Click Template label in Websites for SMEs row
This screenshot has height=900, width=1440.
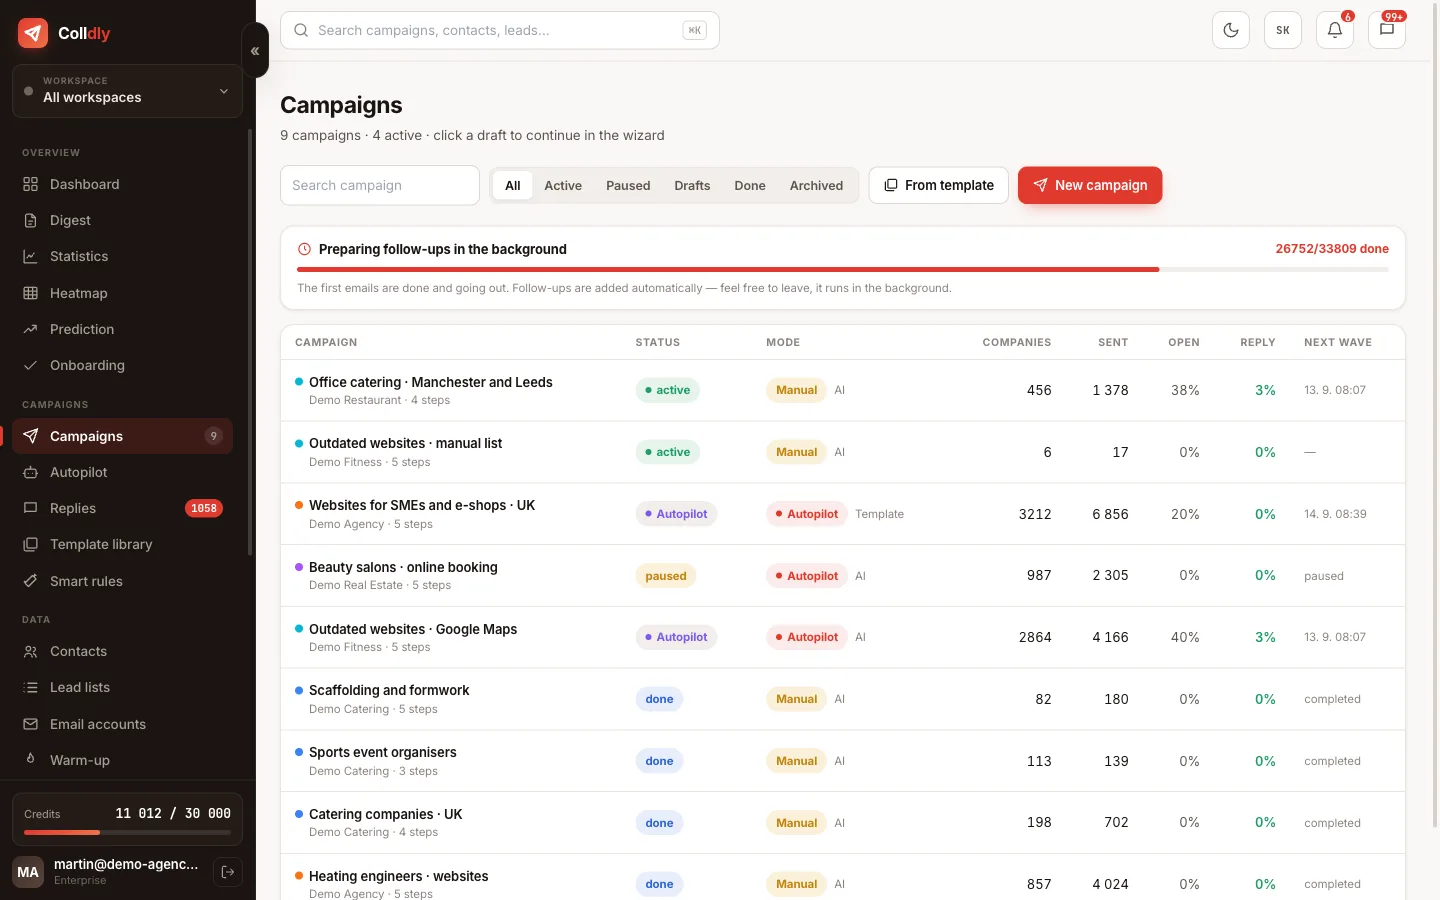[880, 514]
